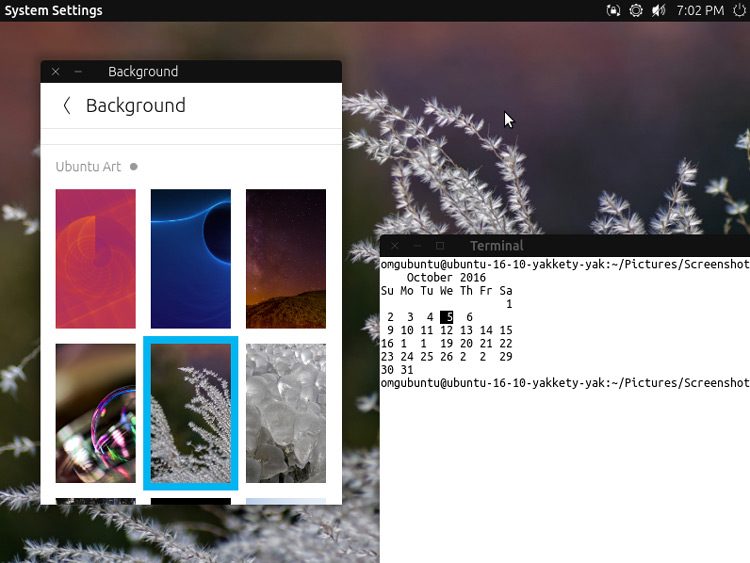Open the system settings gear indicator
The width and height of the screenshot is (750, 563).
click(x=636, y=10)
